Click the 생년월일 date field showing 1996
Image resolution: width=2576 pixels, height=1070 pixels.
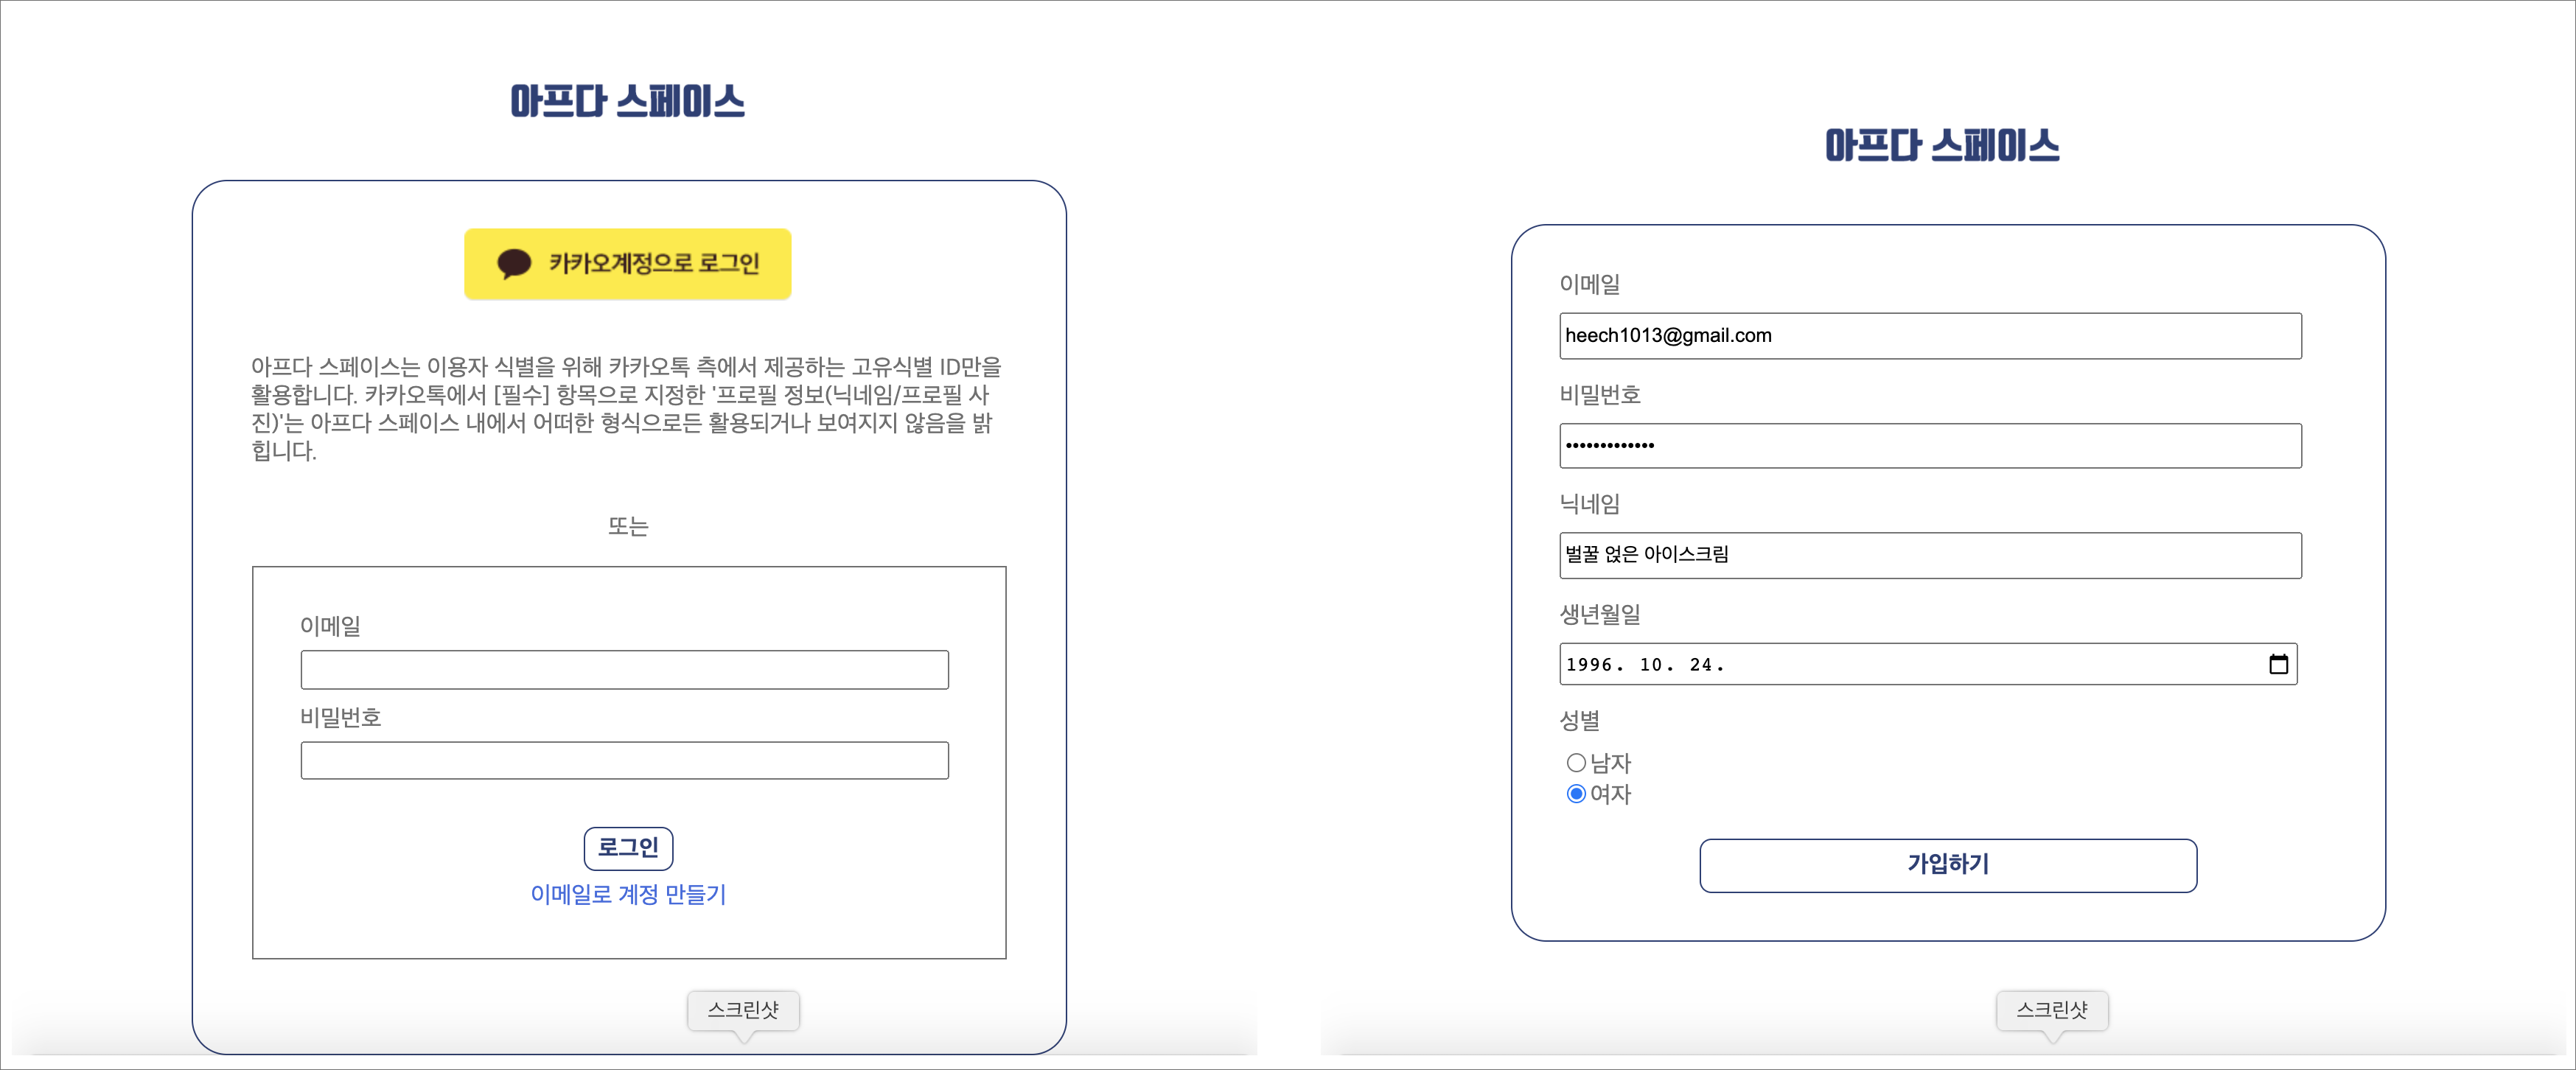pos(1900,664)
